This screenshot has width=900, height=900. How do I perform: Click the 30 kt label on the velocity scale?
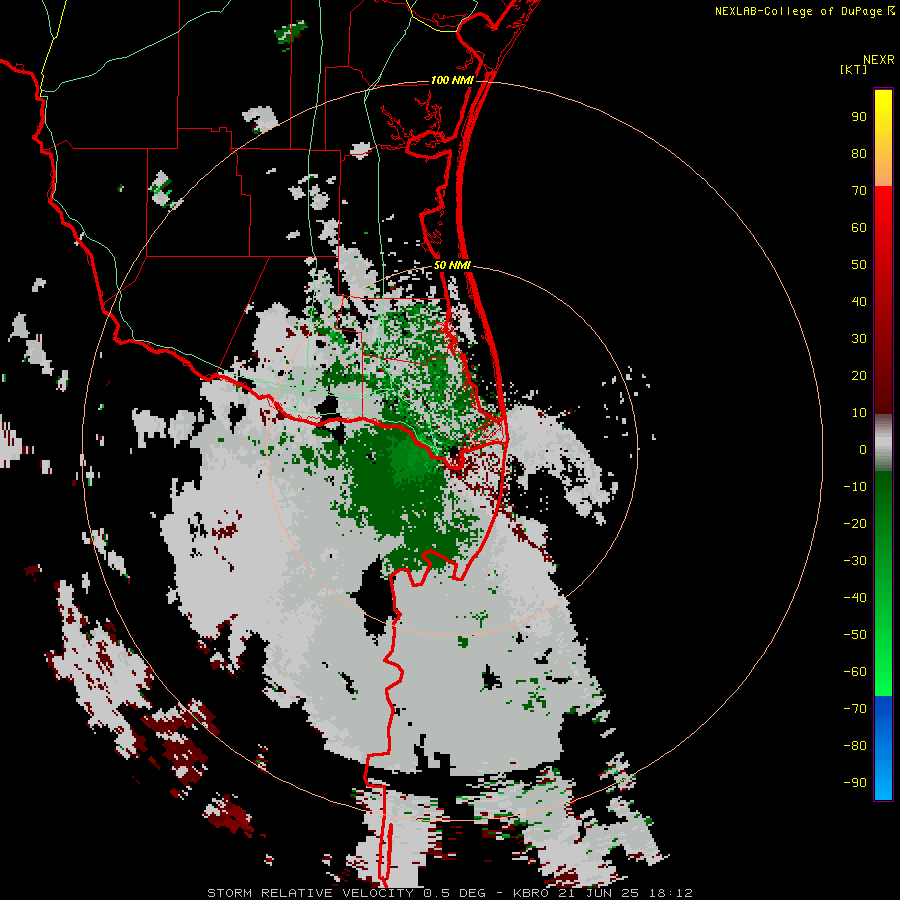(859, 339)
